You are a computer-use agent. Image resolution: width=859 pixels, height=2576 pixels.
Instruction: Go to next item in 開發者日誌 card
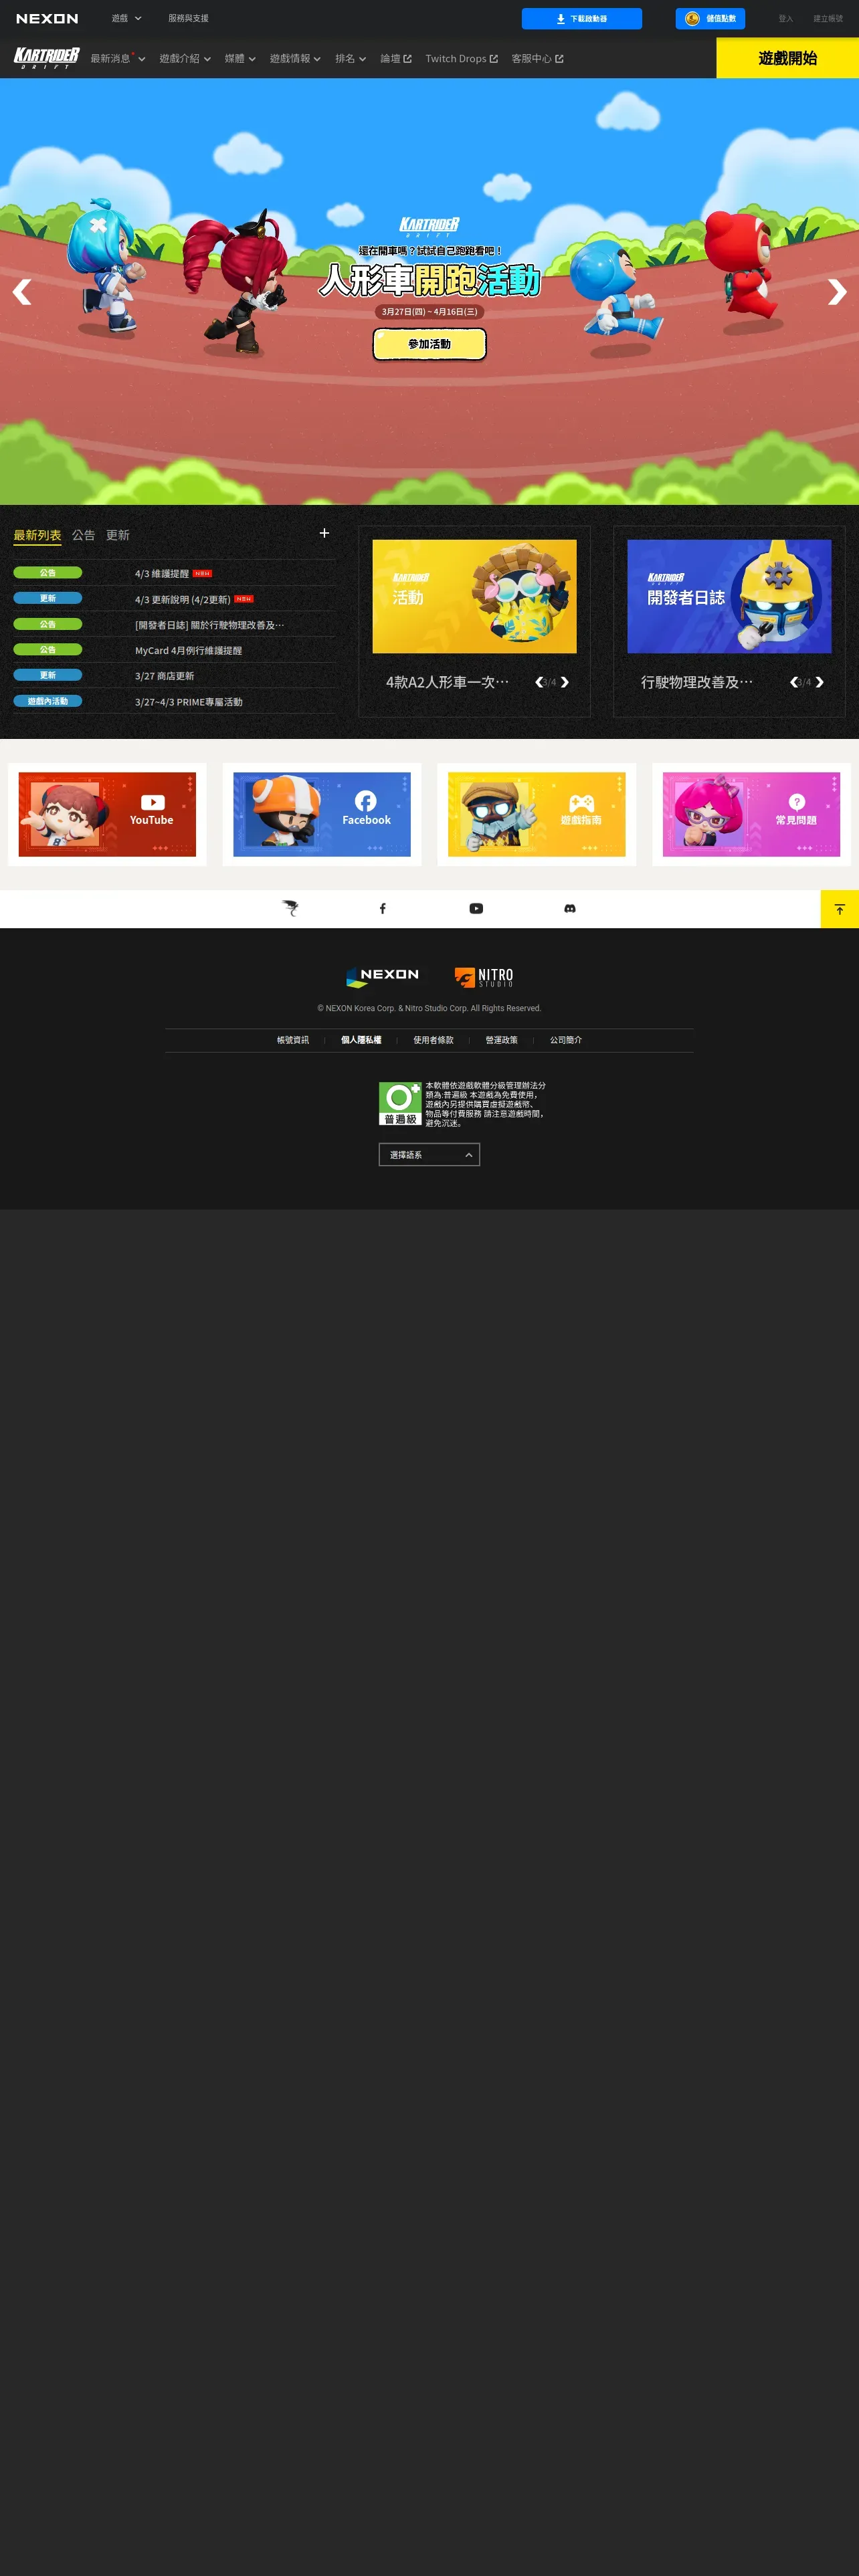(820, 682)
